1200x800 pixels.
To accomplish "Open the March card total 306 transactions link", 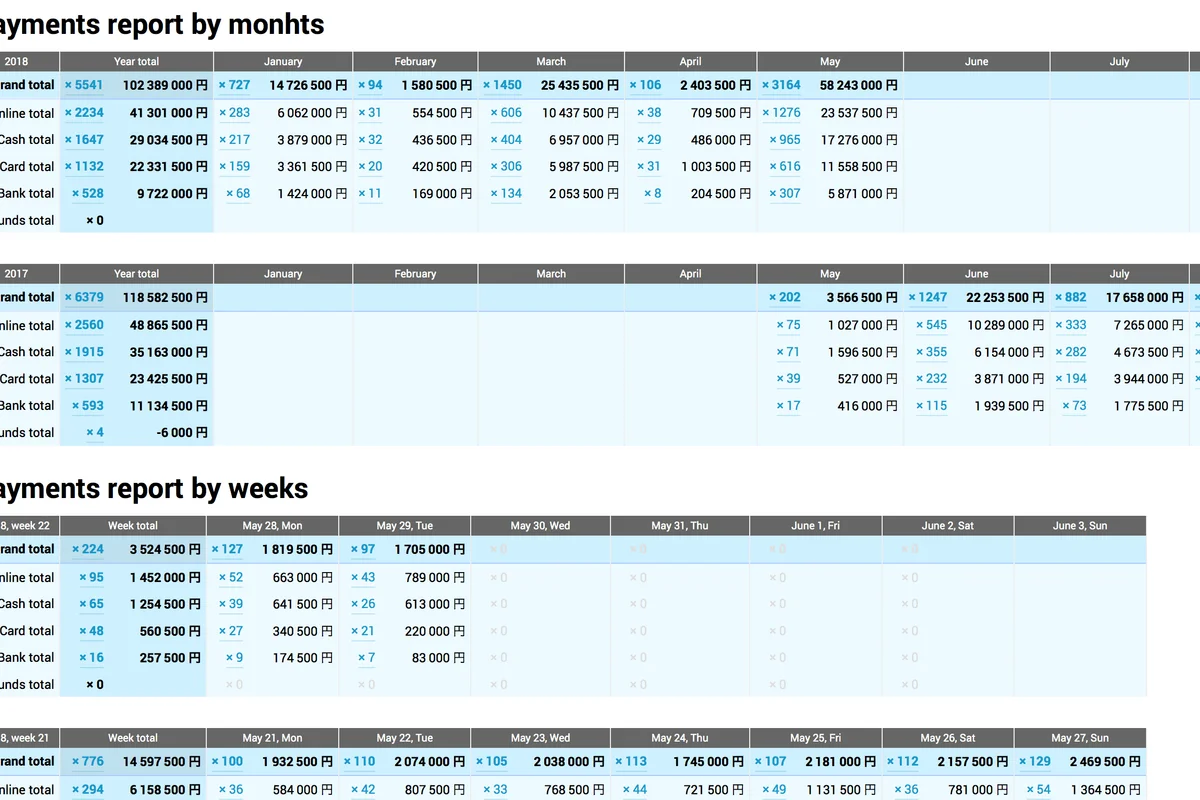I will pos(507,167).
